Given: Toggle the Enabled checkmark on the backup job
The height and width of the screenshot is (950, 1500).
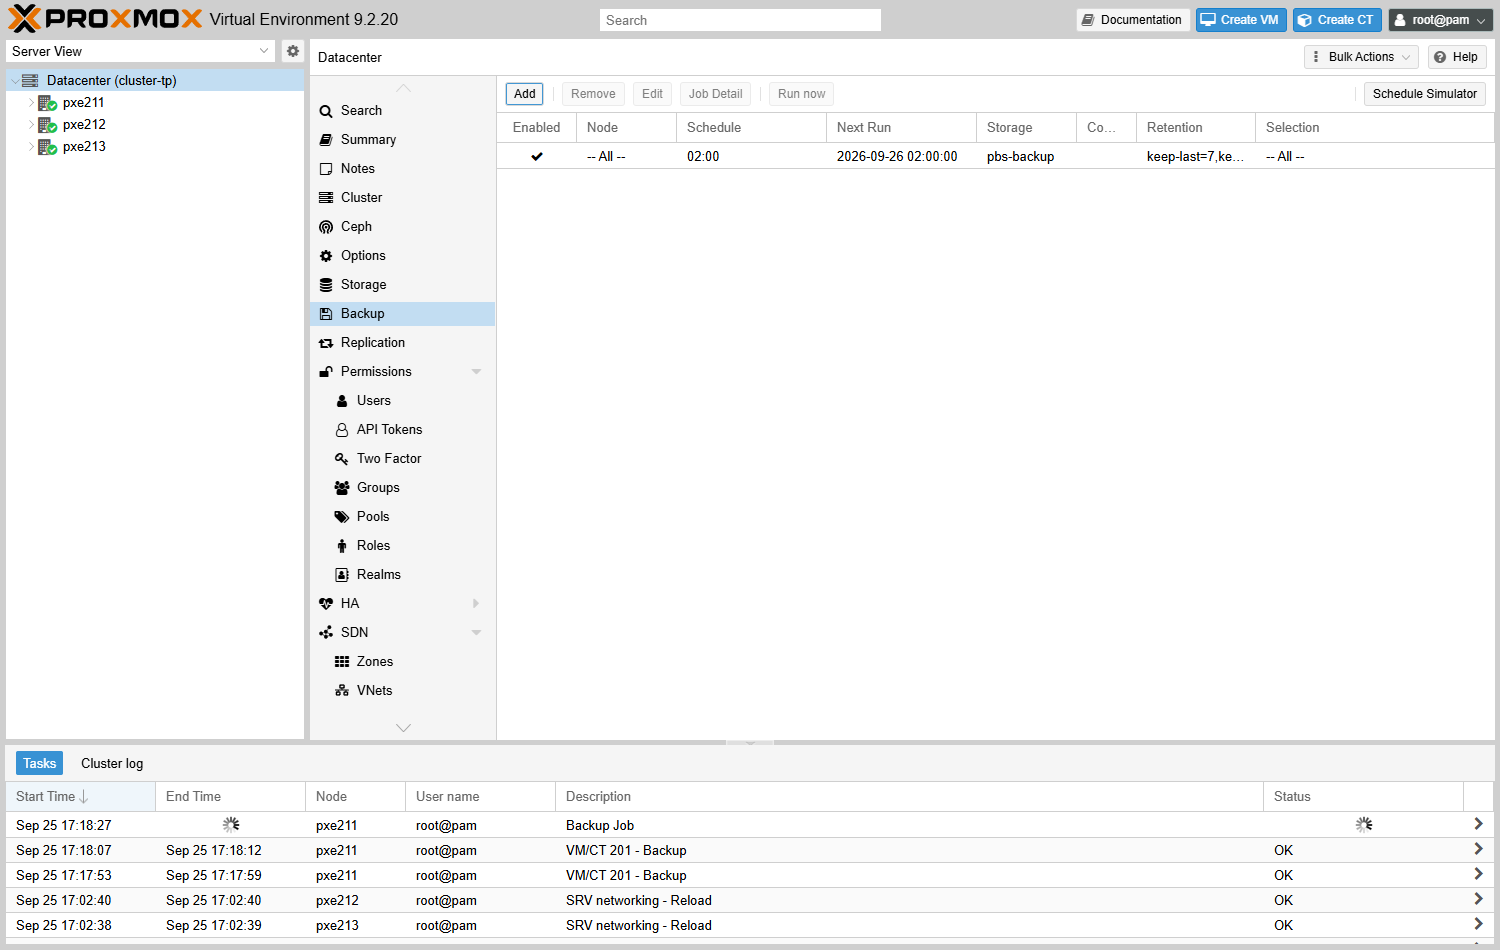Looking at the screenshot, I should 537,157.
